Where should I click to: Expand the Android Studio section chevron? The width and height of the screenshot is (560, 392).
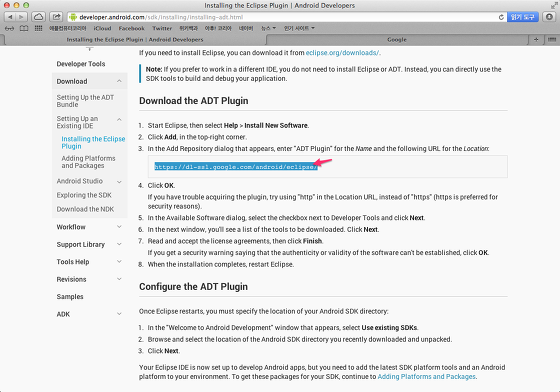tap(119, 182)
